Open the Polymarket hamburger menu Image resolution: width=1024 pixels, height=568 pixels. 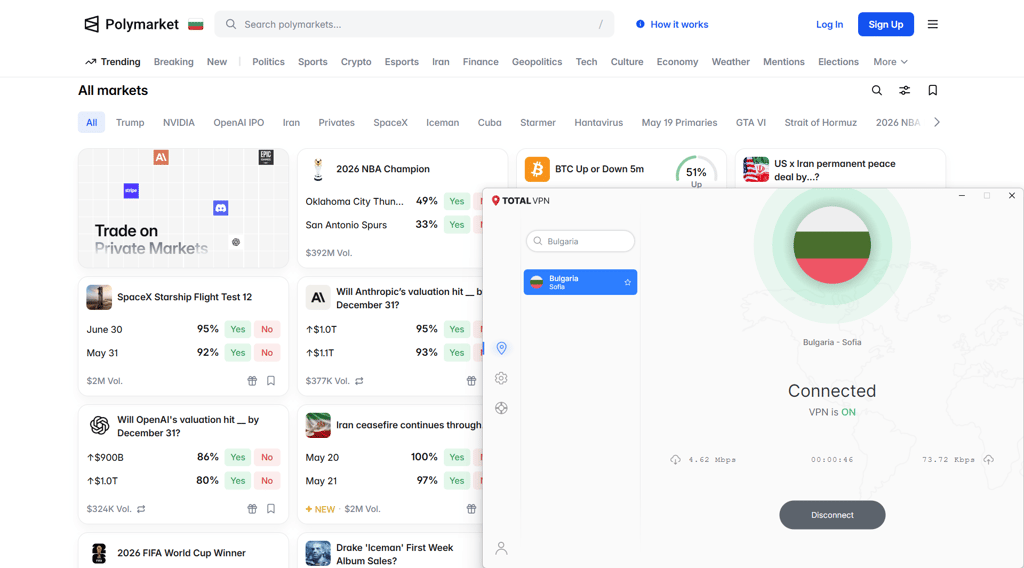click(x=933, y=24)
